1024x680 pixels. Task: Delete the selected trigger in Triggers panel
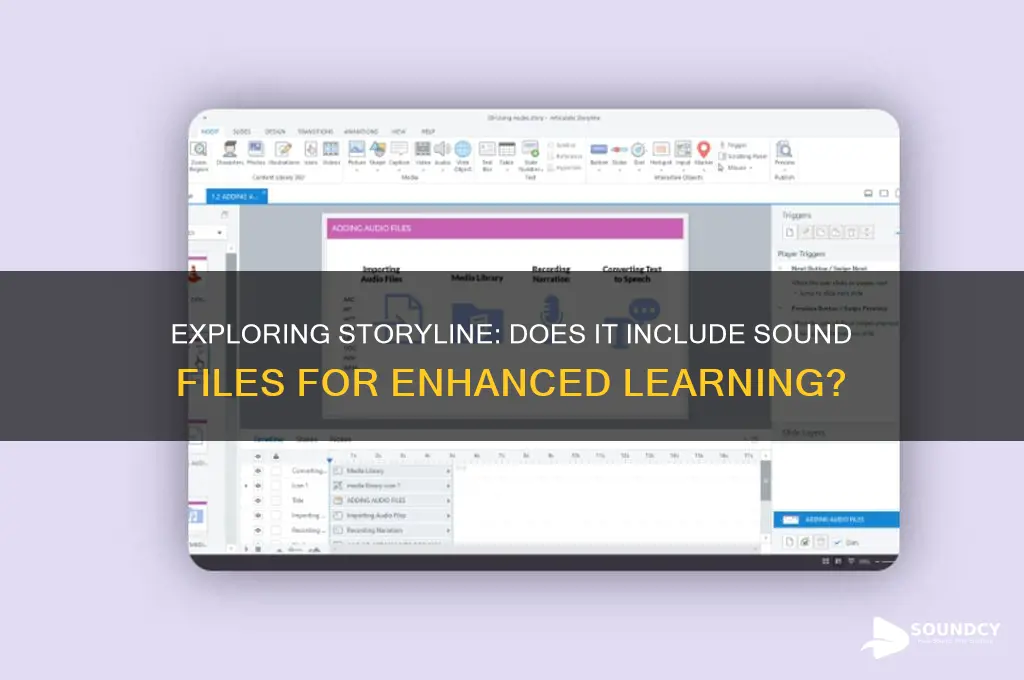point(852,233)
